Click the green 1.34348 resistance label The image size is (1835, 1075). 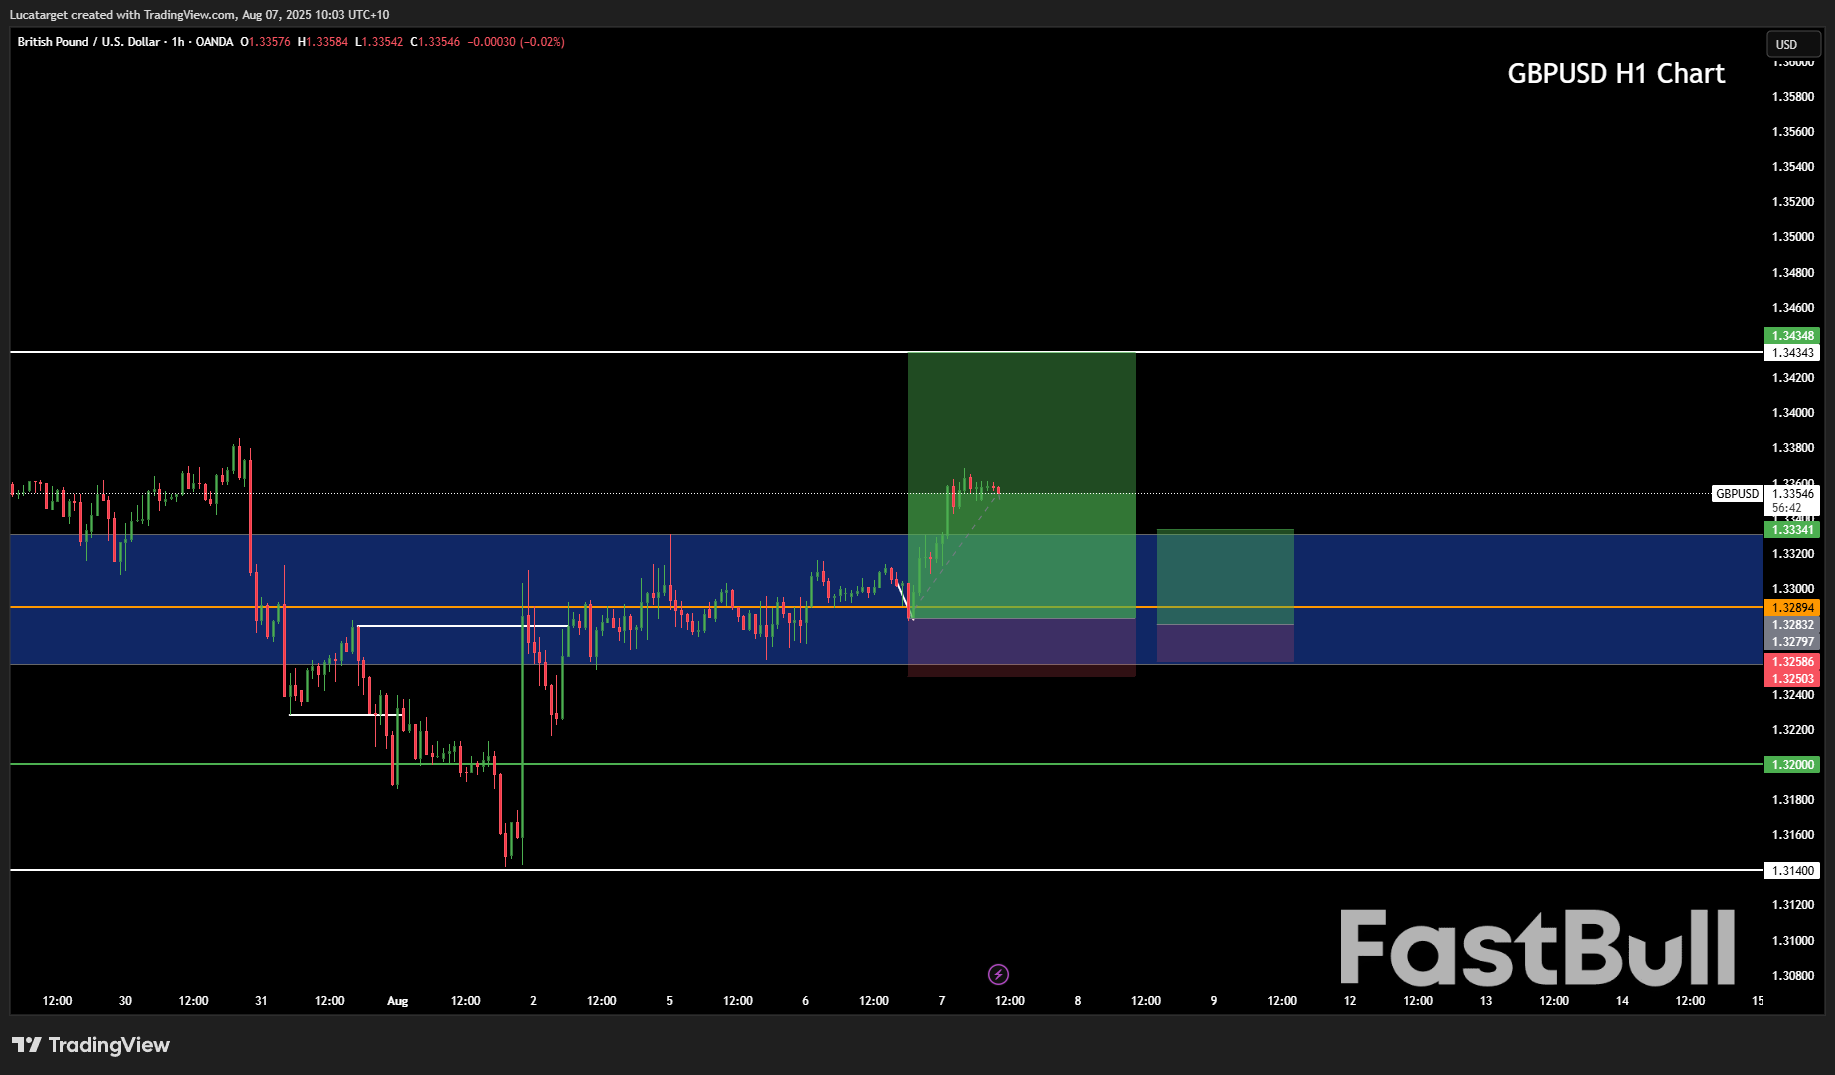[x=1794, y=337]
